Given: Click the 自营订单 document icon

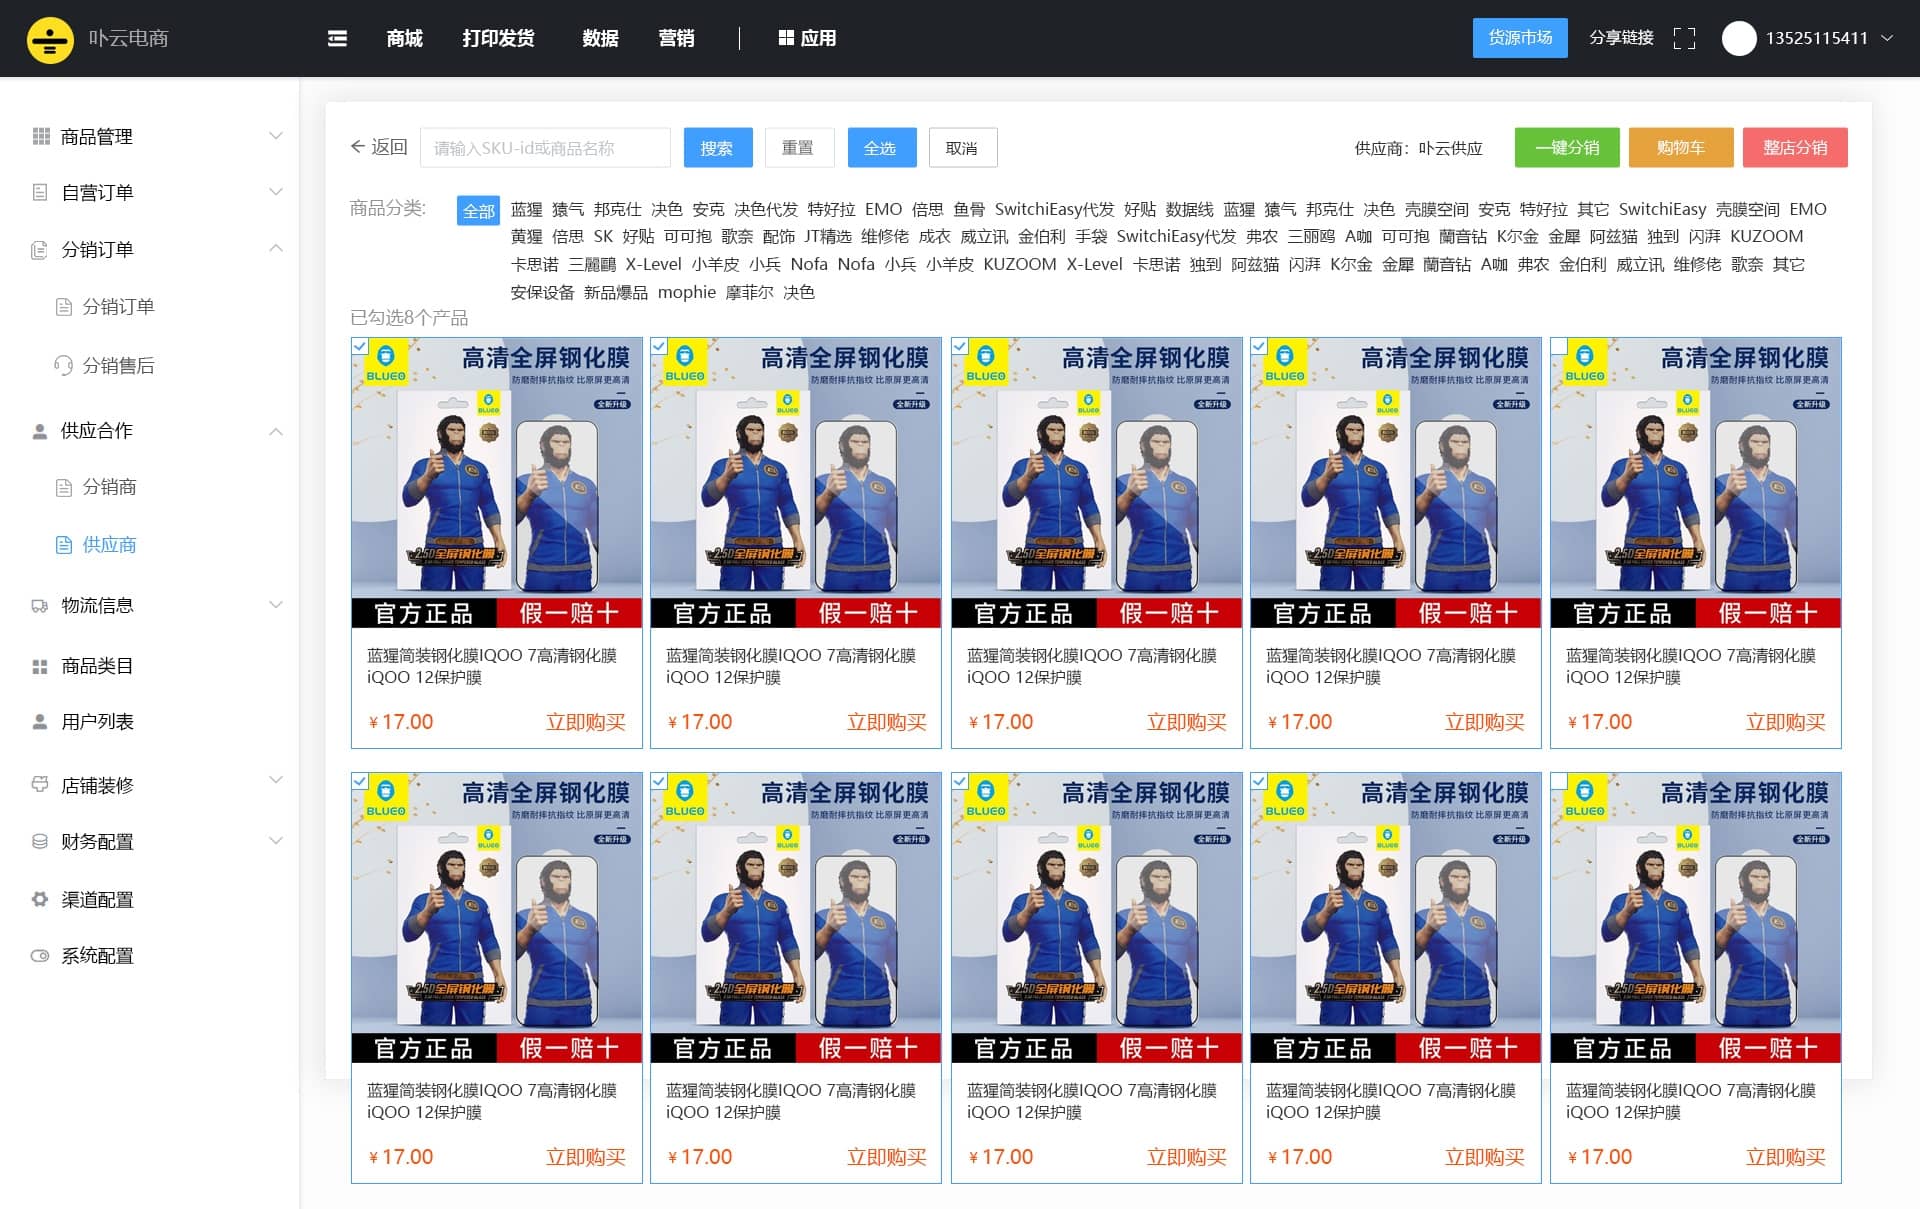Looking at the screenshot, I should tap(40, 192).
